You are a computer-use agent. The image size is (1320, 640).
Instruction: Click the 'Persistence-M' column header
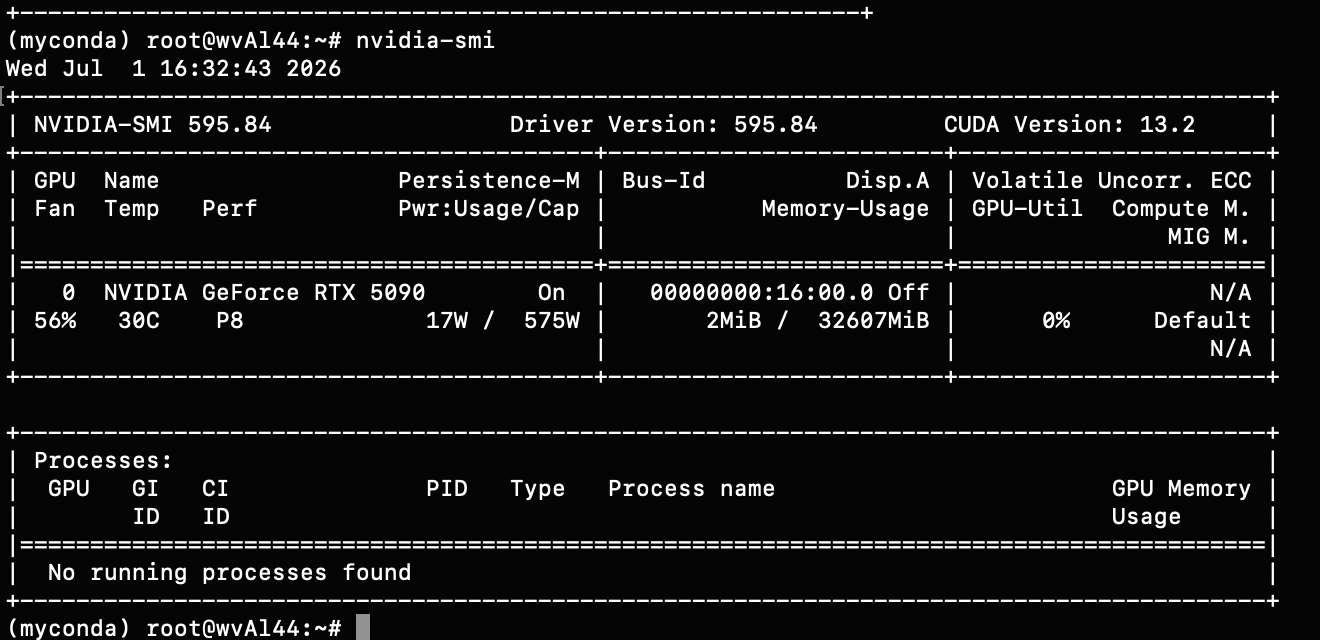(489, 181)
